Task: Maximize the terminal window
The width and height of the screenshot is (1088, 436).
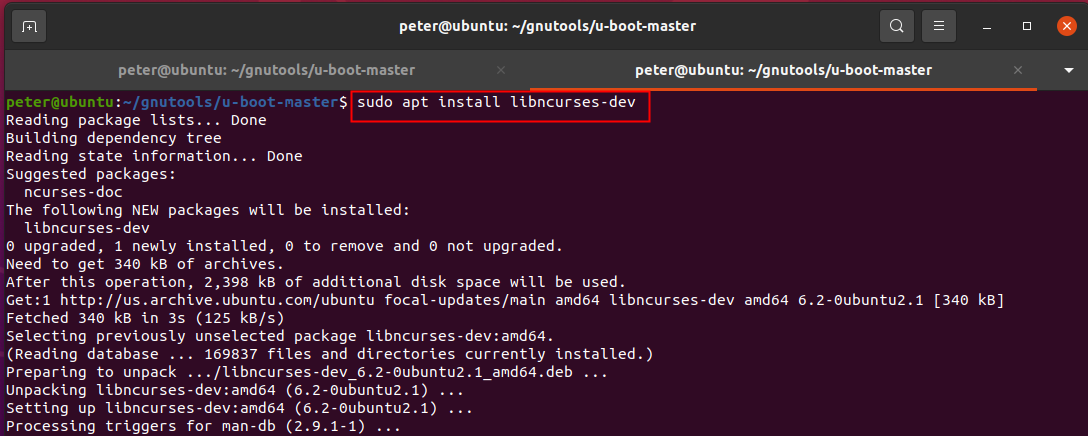Action: tap(1026, 26)
